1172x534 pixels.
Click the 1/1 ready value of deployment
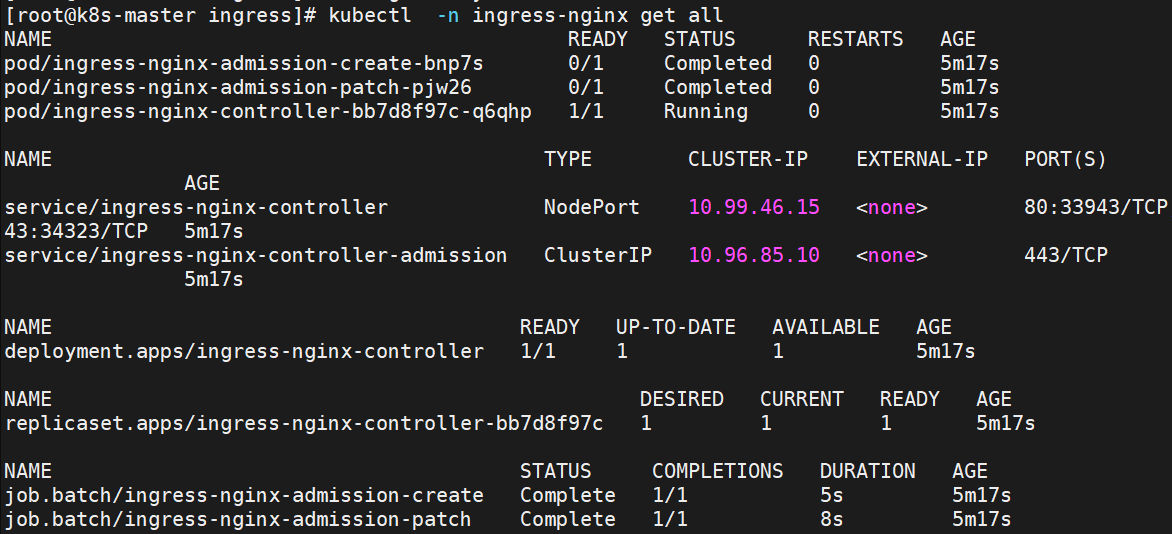pyautogui.click(x=538, y=351)
